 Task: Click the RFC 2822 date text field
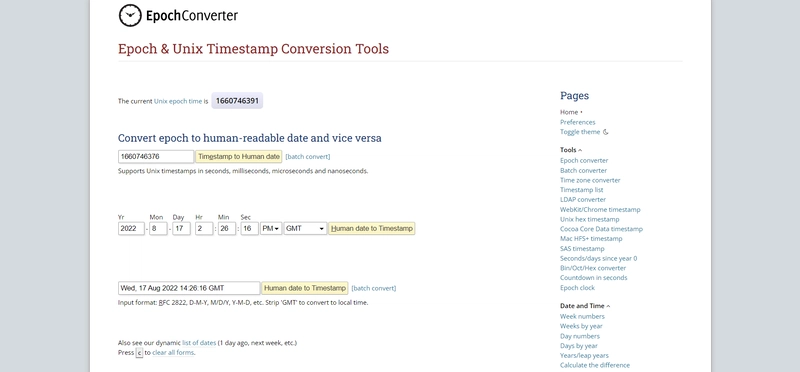pyautogui.click(x=189, y=288)
